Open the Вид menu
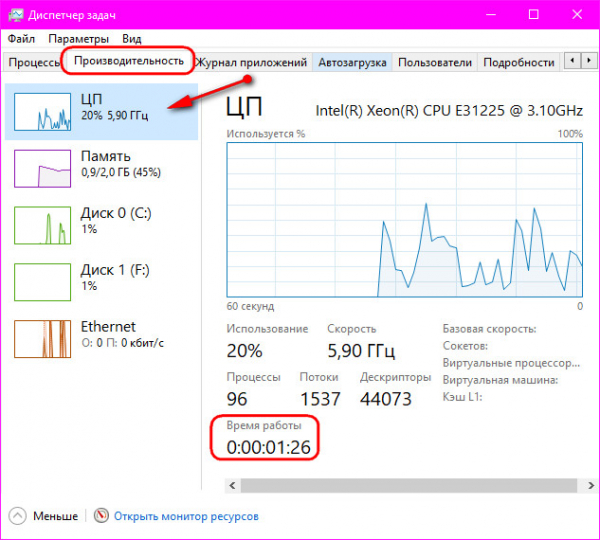Screen dimensions: 600x540 pyautogui.click(x=132, y=39)
